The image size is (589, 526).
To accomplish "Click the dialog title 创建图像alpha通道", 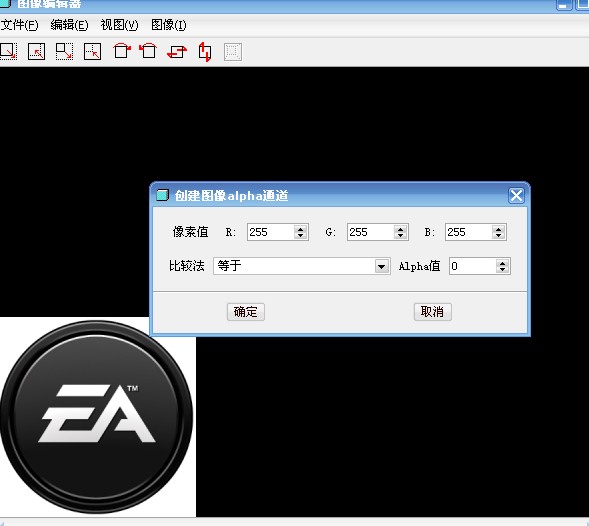I will click(x=231, y=196).
